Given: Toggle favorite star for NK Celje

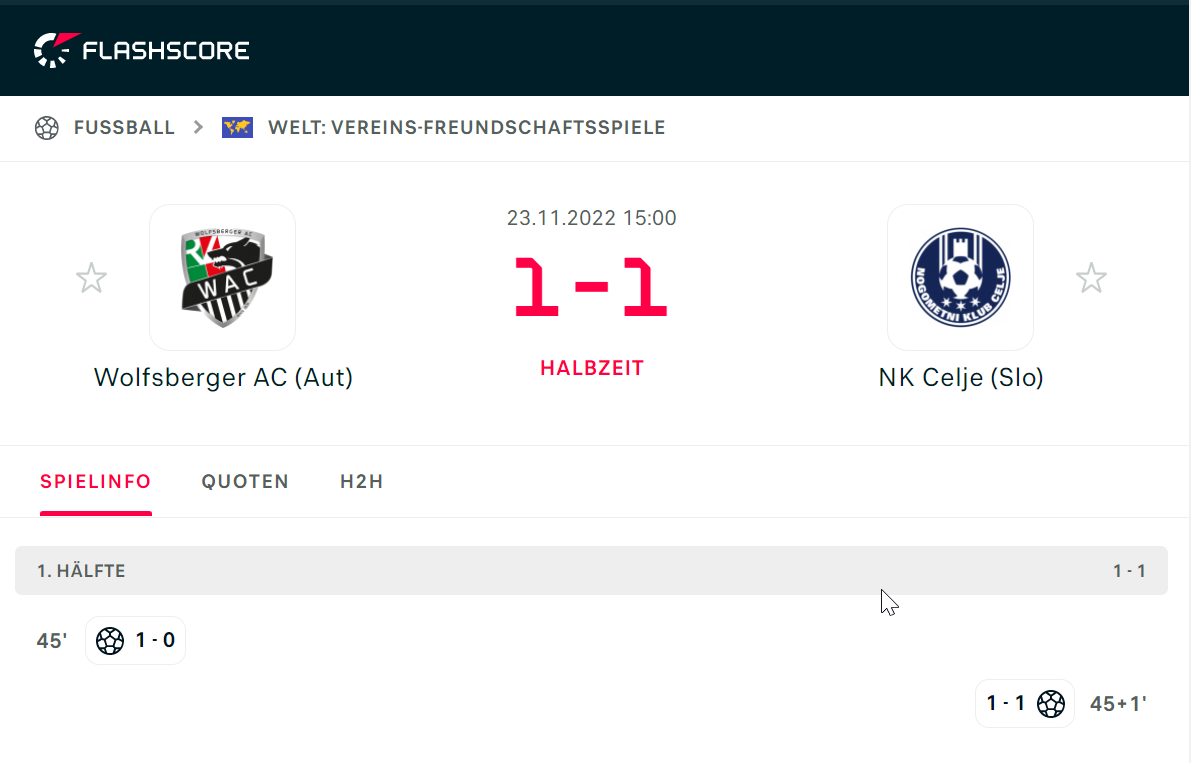Looking at the screenshot, I should click(x=1091, y=278).
